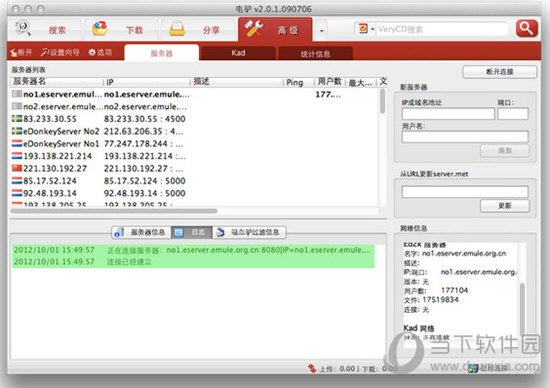Click the upload/download arrows status icon
Screen dimensions: 550x388
[312, 368]
